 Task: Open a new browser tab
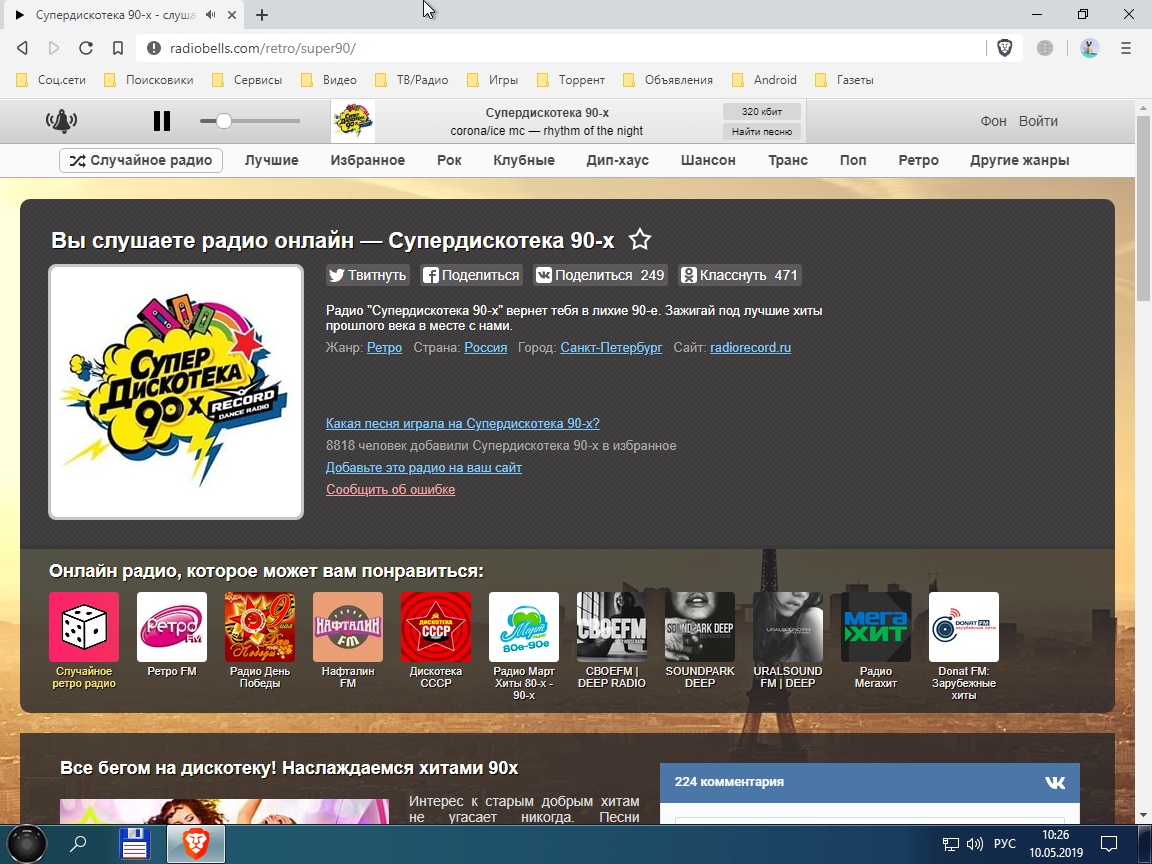point(262,14)
